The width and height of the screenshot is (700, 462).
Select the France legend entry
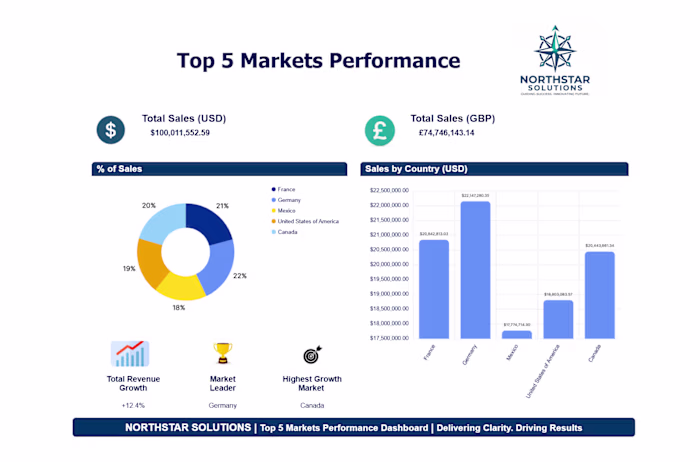coord(283,189)
